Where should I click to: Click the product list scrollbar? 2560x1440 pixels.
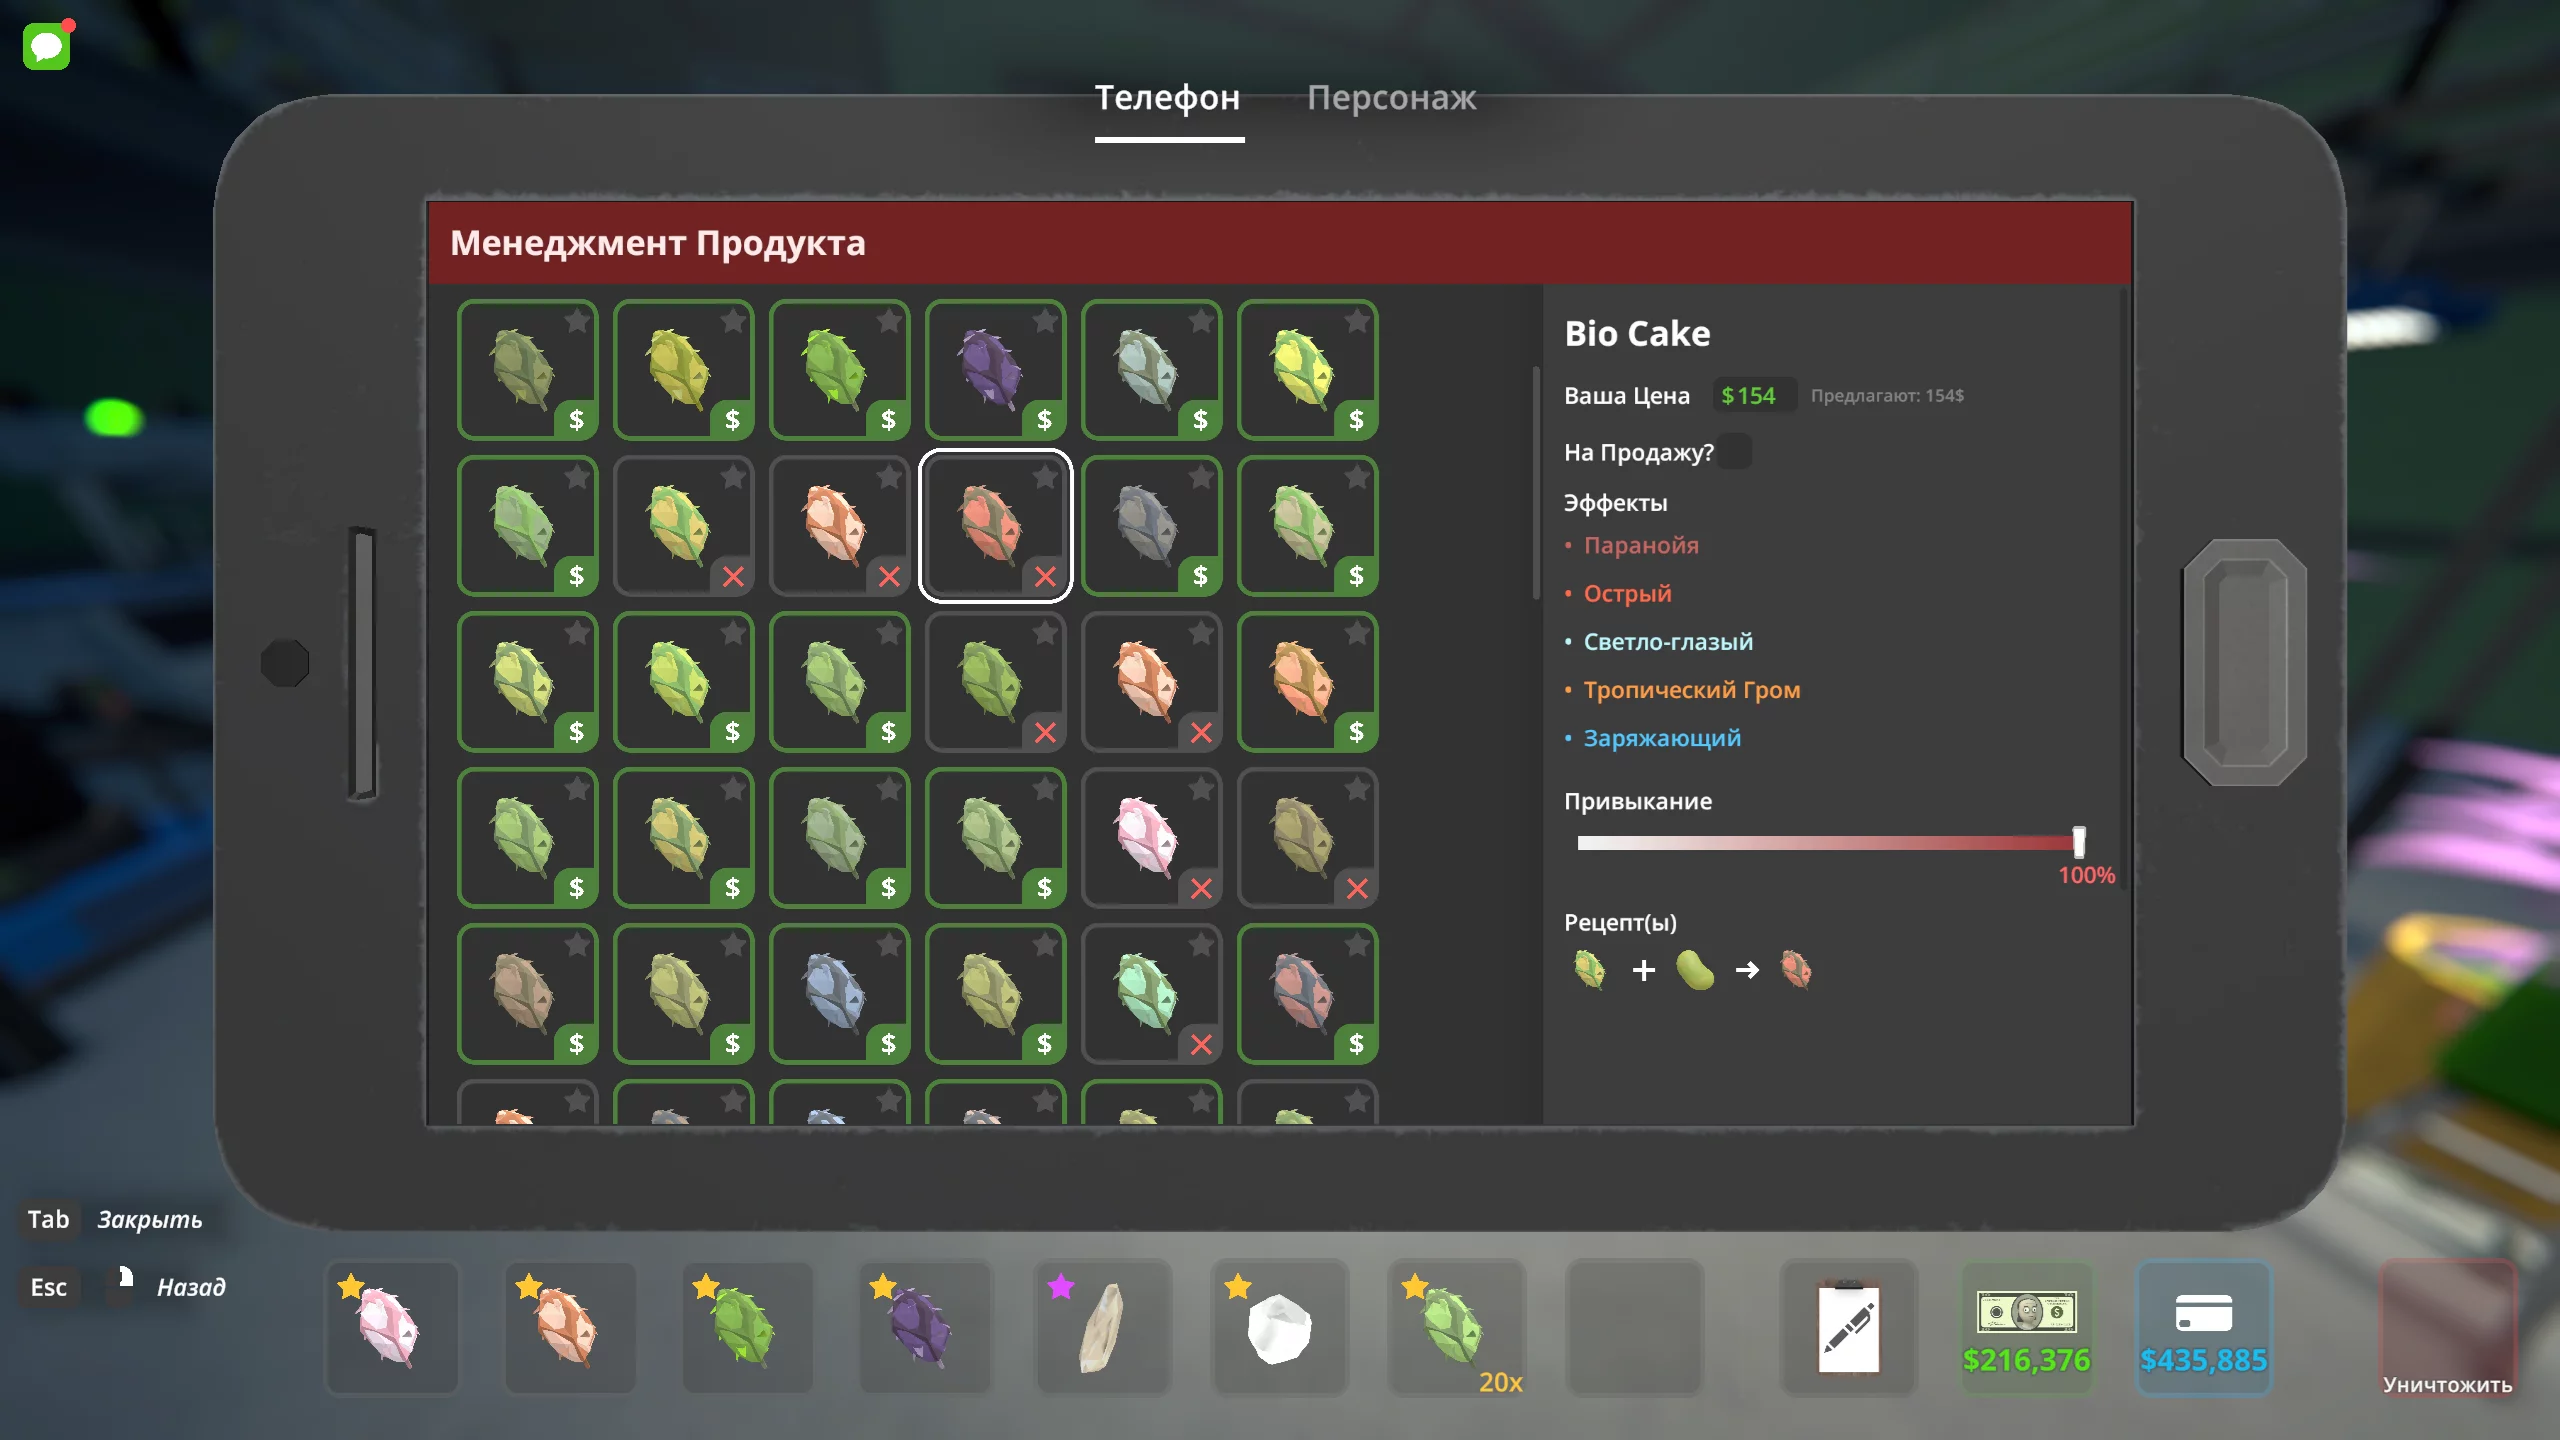click(x=1536, y=485)
